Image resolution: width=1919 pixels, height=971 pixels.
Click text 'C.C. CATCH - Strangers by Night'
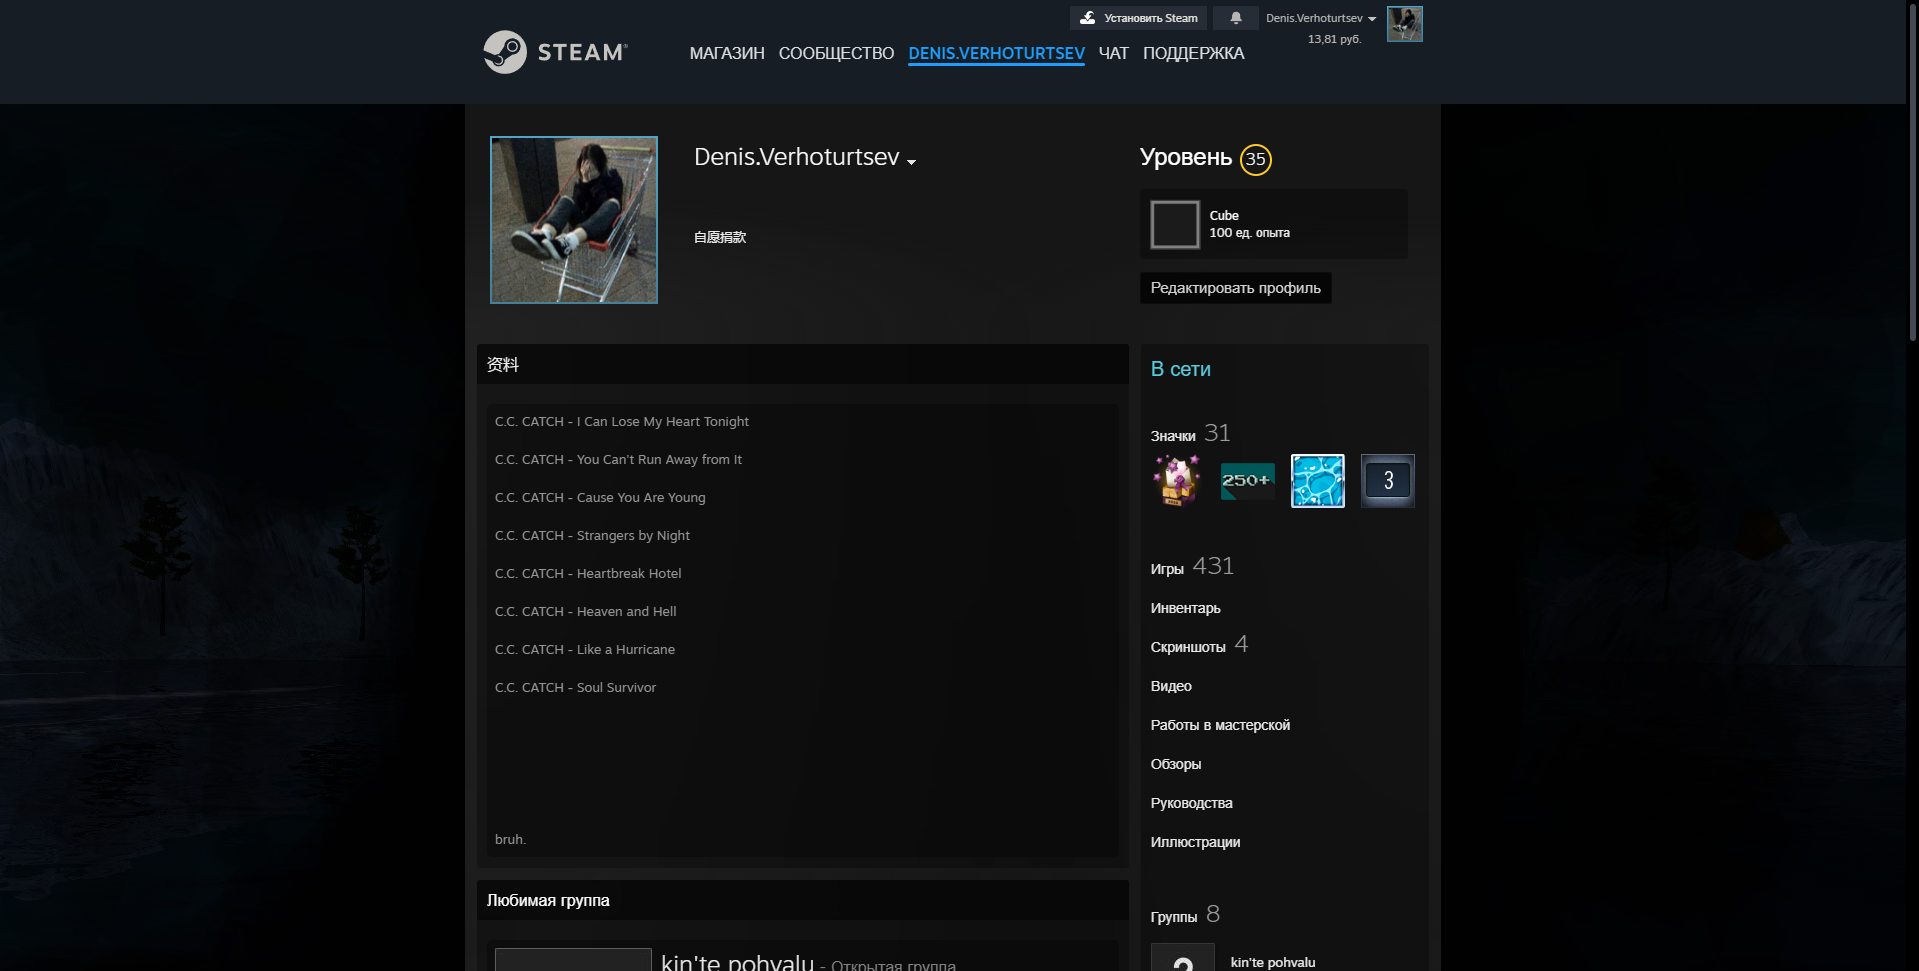592,536
